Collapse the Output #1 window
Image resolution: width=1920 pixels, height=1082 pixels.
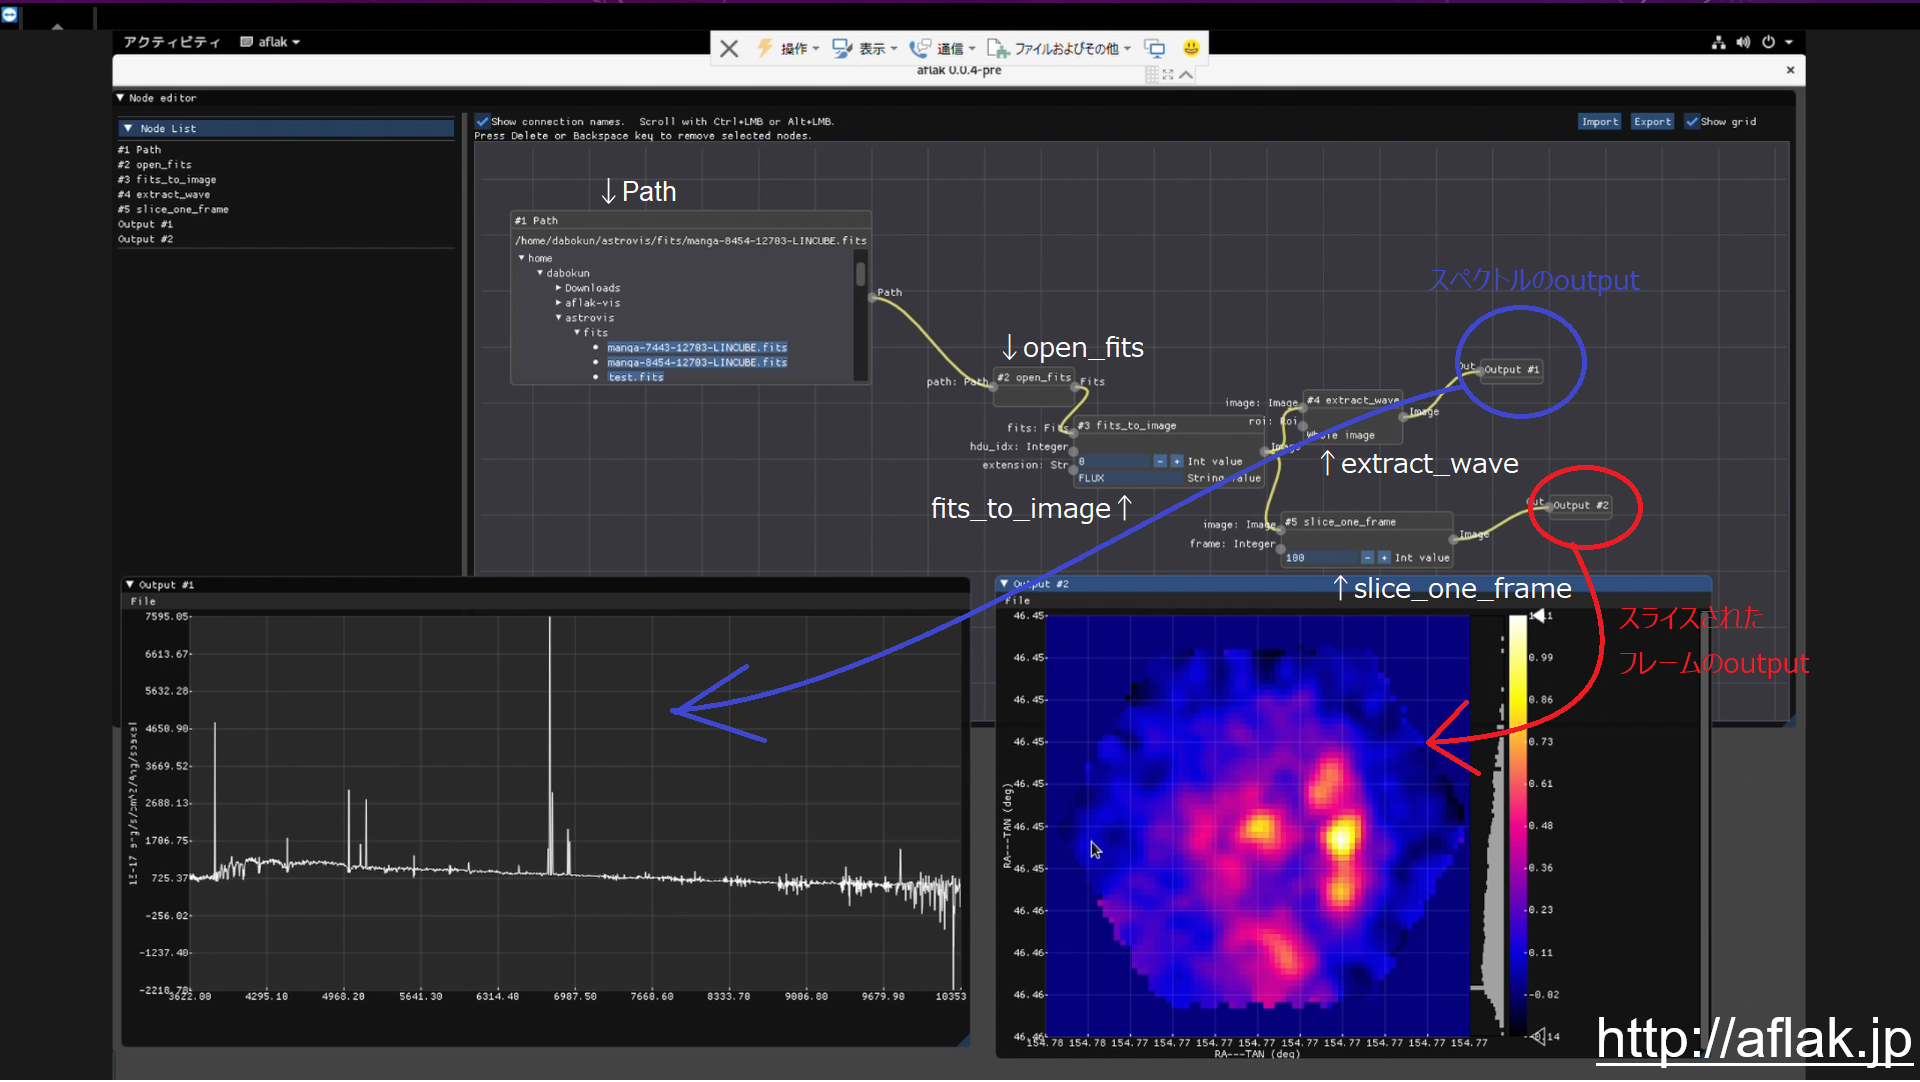click(129, 584)
